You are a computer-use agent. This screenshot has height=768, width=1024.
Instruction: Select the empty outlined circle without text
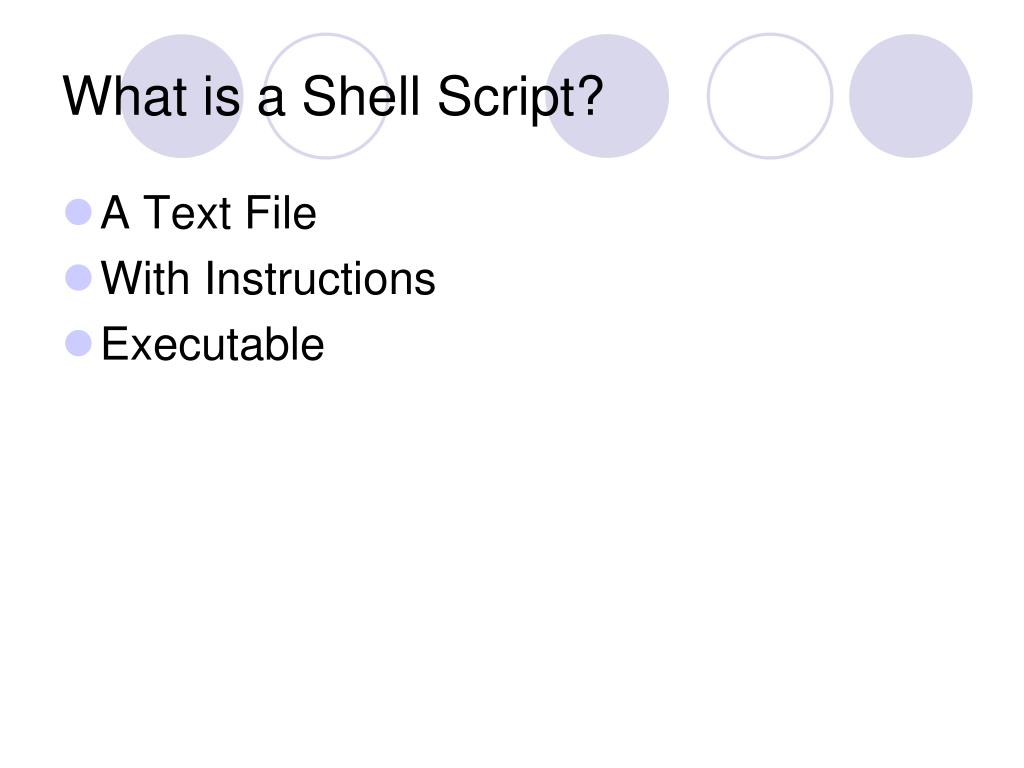click(770, 96)
